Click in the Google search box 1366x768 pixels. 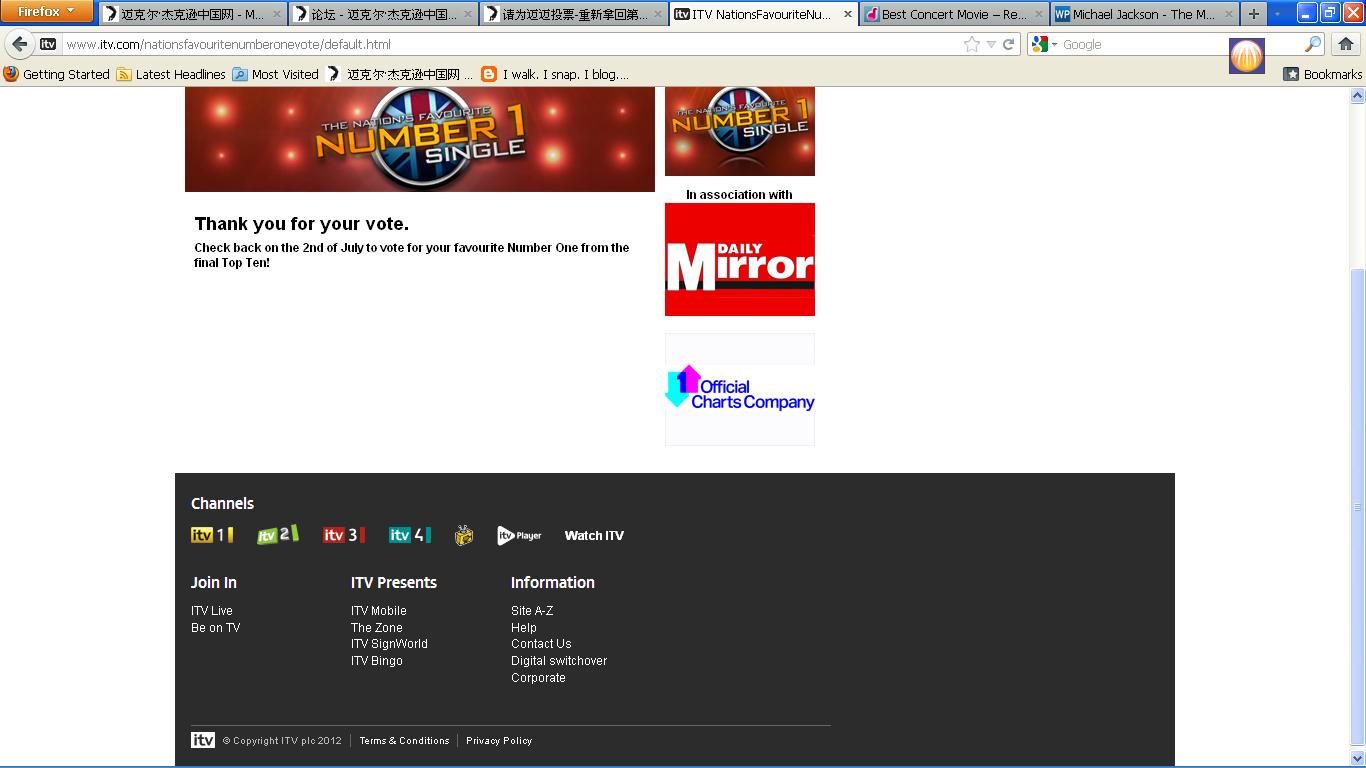1175,44
